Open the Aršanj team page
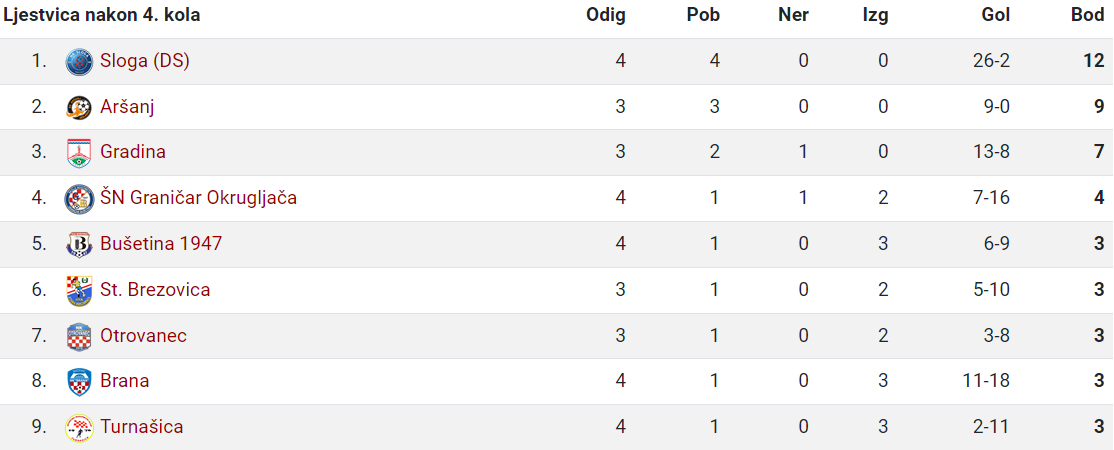The width and height of the screenshot is (1114, 450). pos(127,107)
